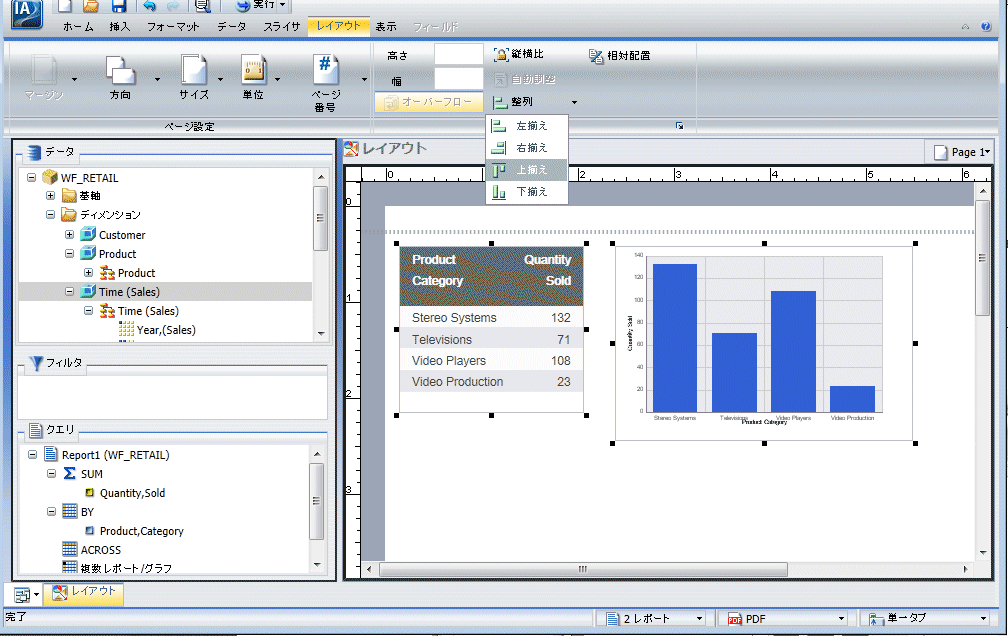1008x636 pixels.
Task: Click the ページ番号 page number icon
Action: 325,69
